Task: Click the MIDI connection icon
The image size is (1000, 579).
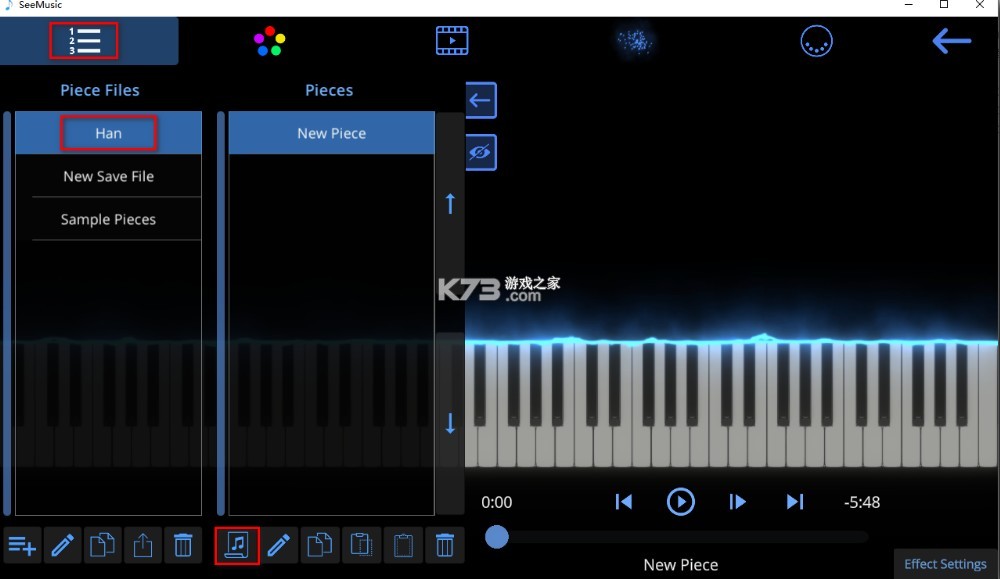Action: click(x=816, y=41)
